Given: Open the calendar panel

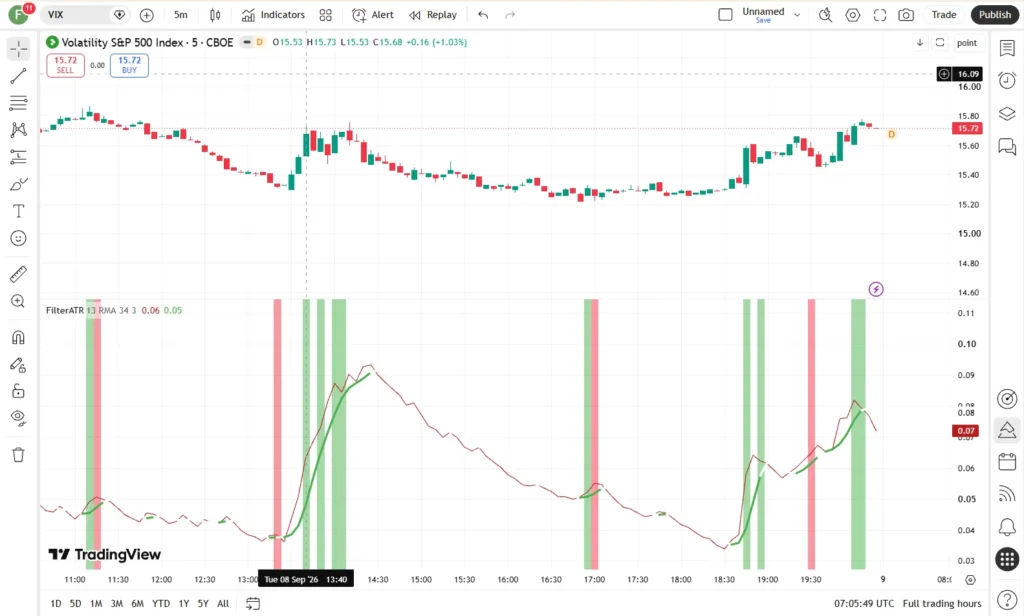Looking at the screenshot, I should point(1007,462).
